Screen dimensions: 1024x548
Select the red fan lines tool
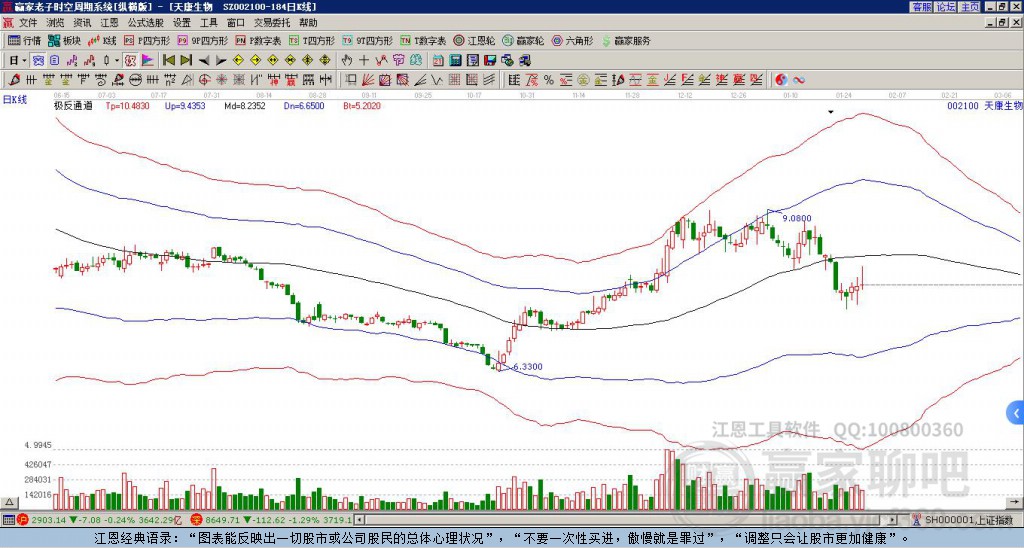[x=367, y=80]
